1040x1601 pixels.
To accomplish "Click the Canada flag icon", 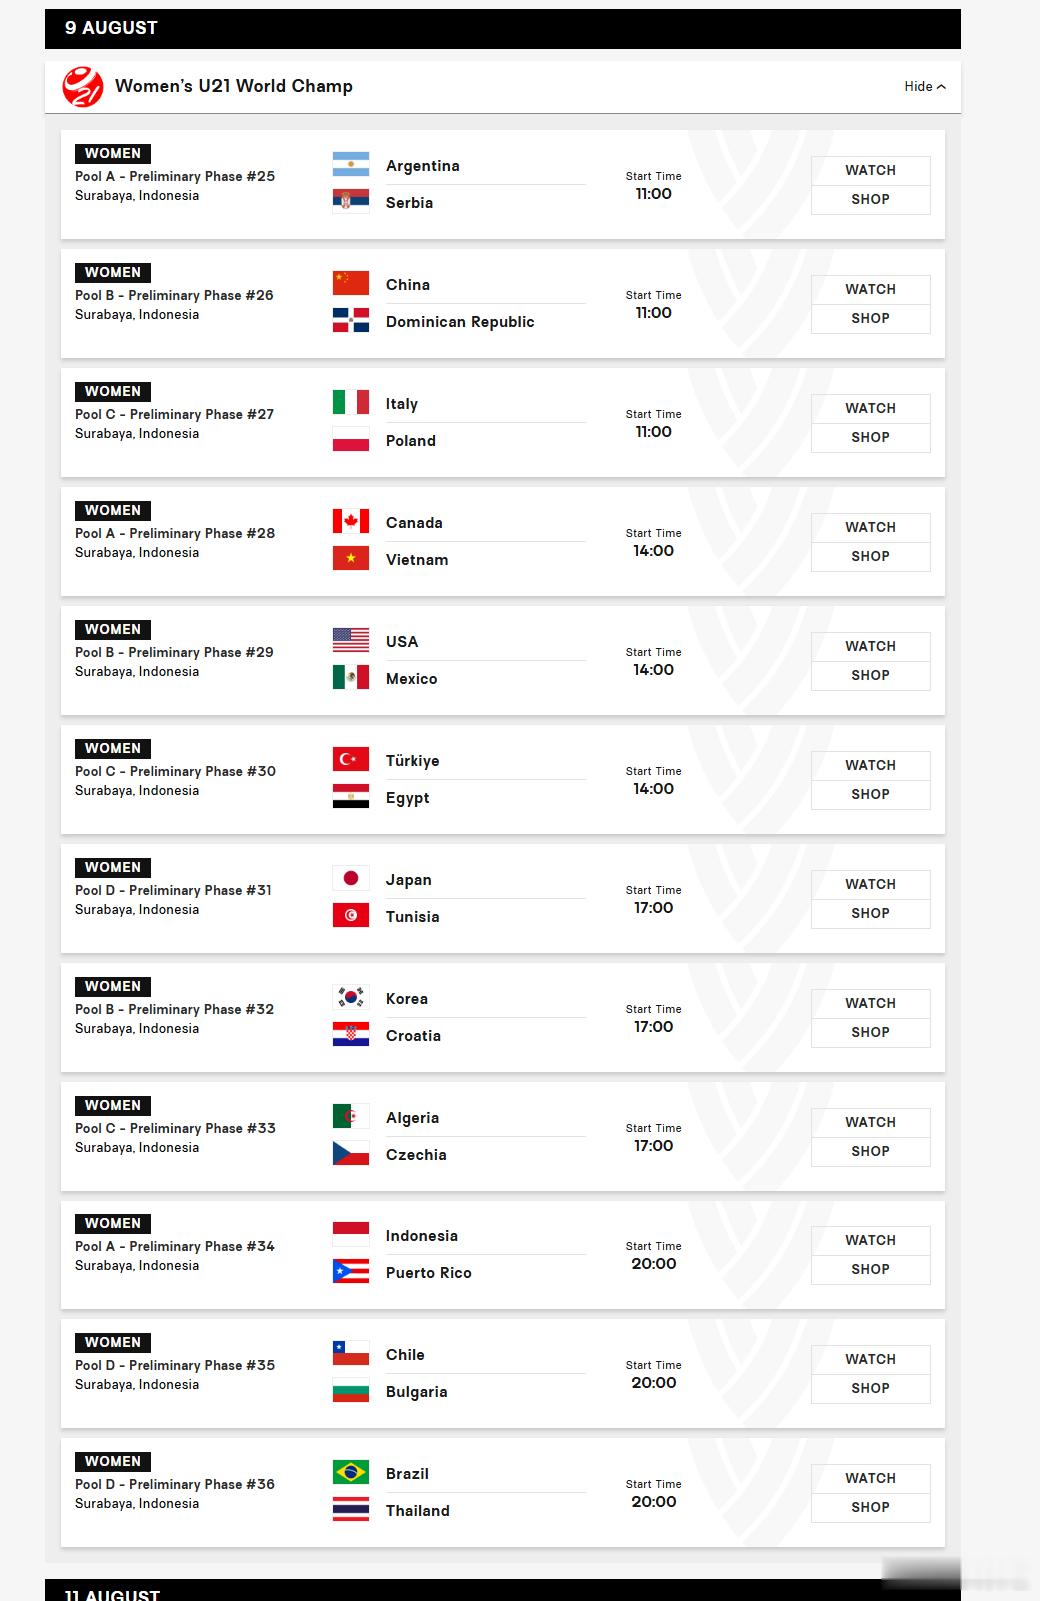I will pyautogui.click(x=351, y=522).
